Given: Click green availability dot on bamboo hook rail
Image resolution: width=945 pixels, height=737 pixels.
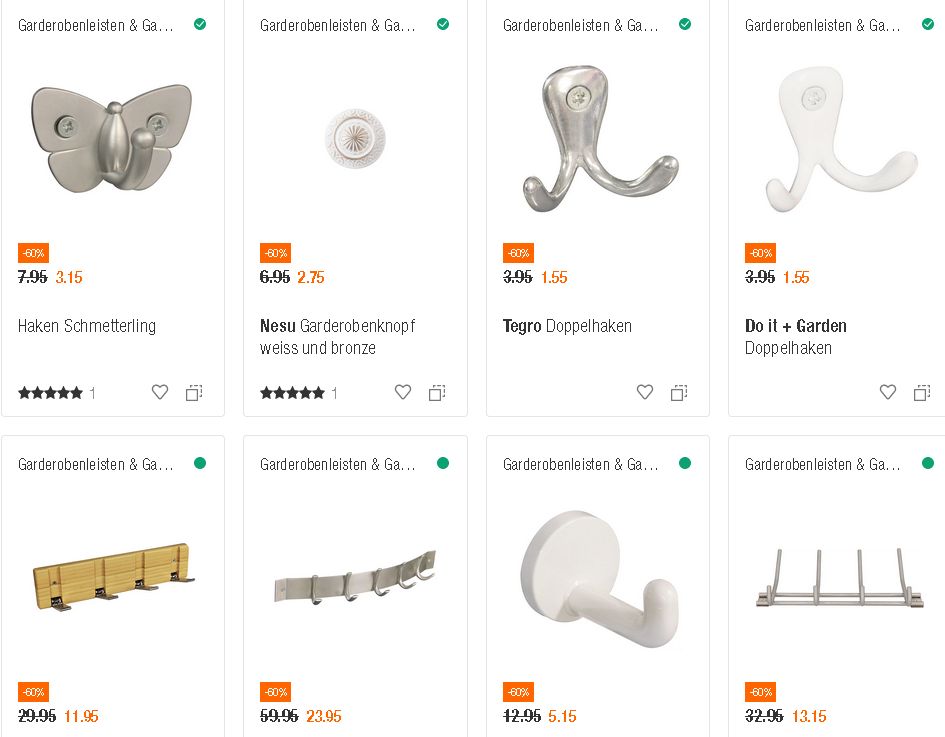Looking at the screenshot, I should (200, 463).
